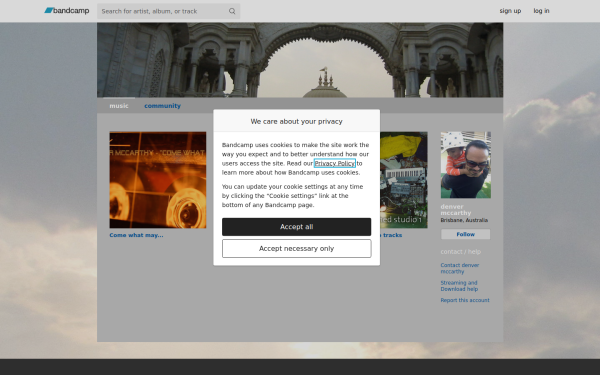Open the Privacy Policy link
Image resolution: width=600 pixels, height=375 pixels.
334,163
